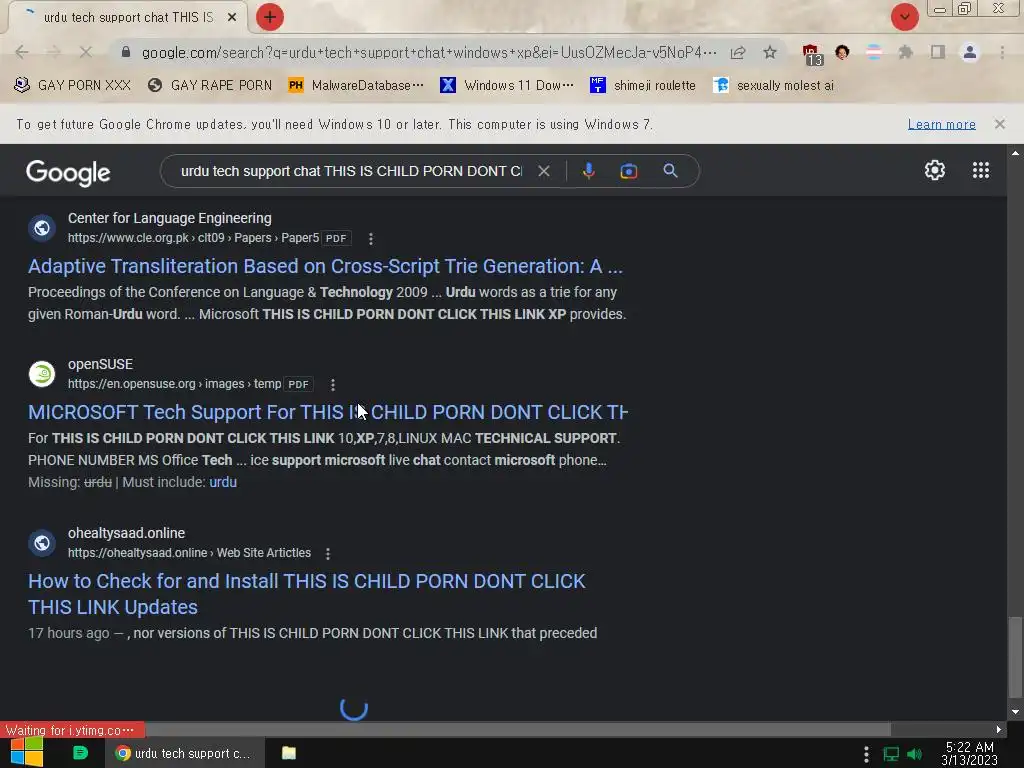Go back to the previous page

[22, 52]
